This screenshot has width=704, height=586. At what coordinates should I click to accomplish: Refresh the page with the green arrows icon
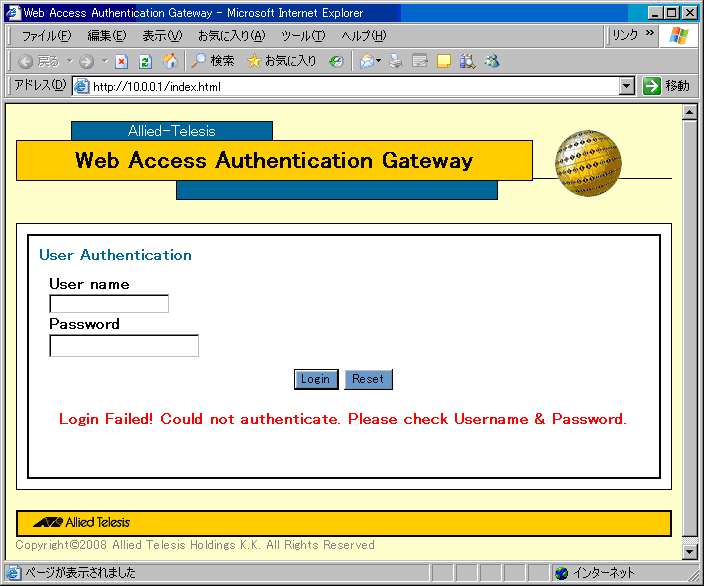click(x=145, y=61)
